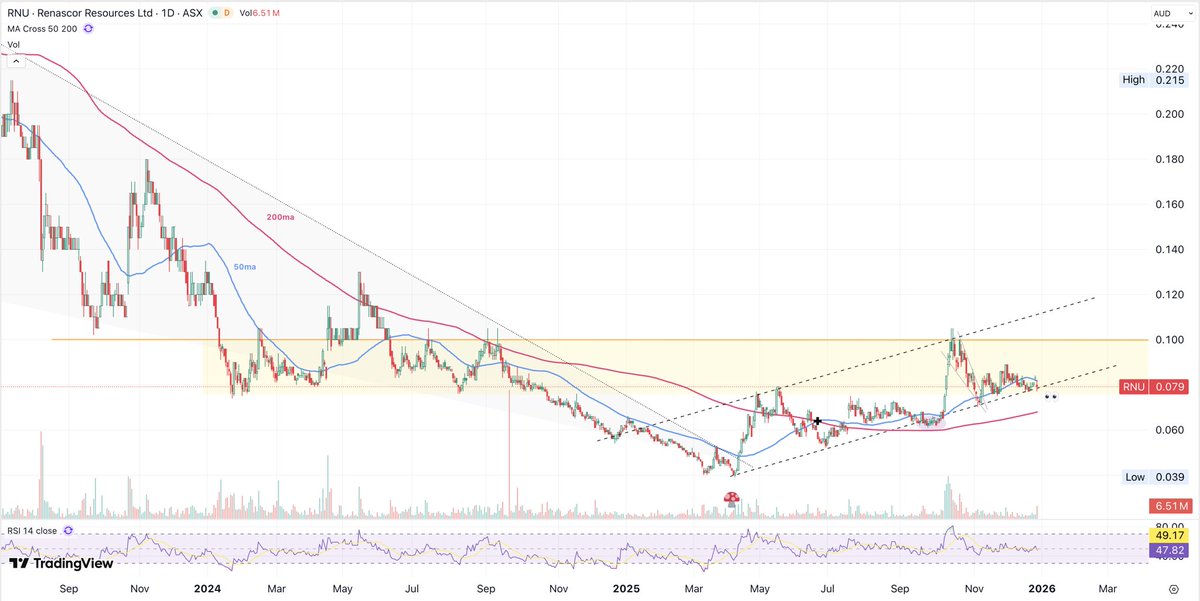Click the MA Cross indicator refresh icon
This screenshot has width=1200, height=601.
(x=88, y=29)
